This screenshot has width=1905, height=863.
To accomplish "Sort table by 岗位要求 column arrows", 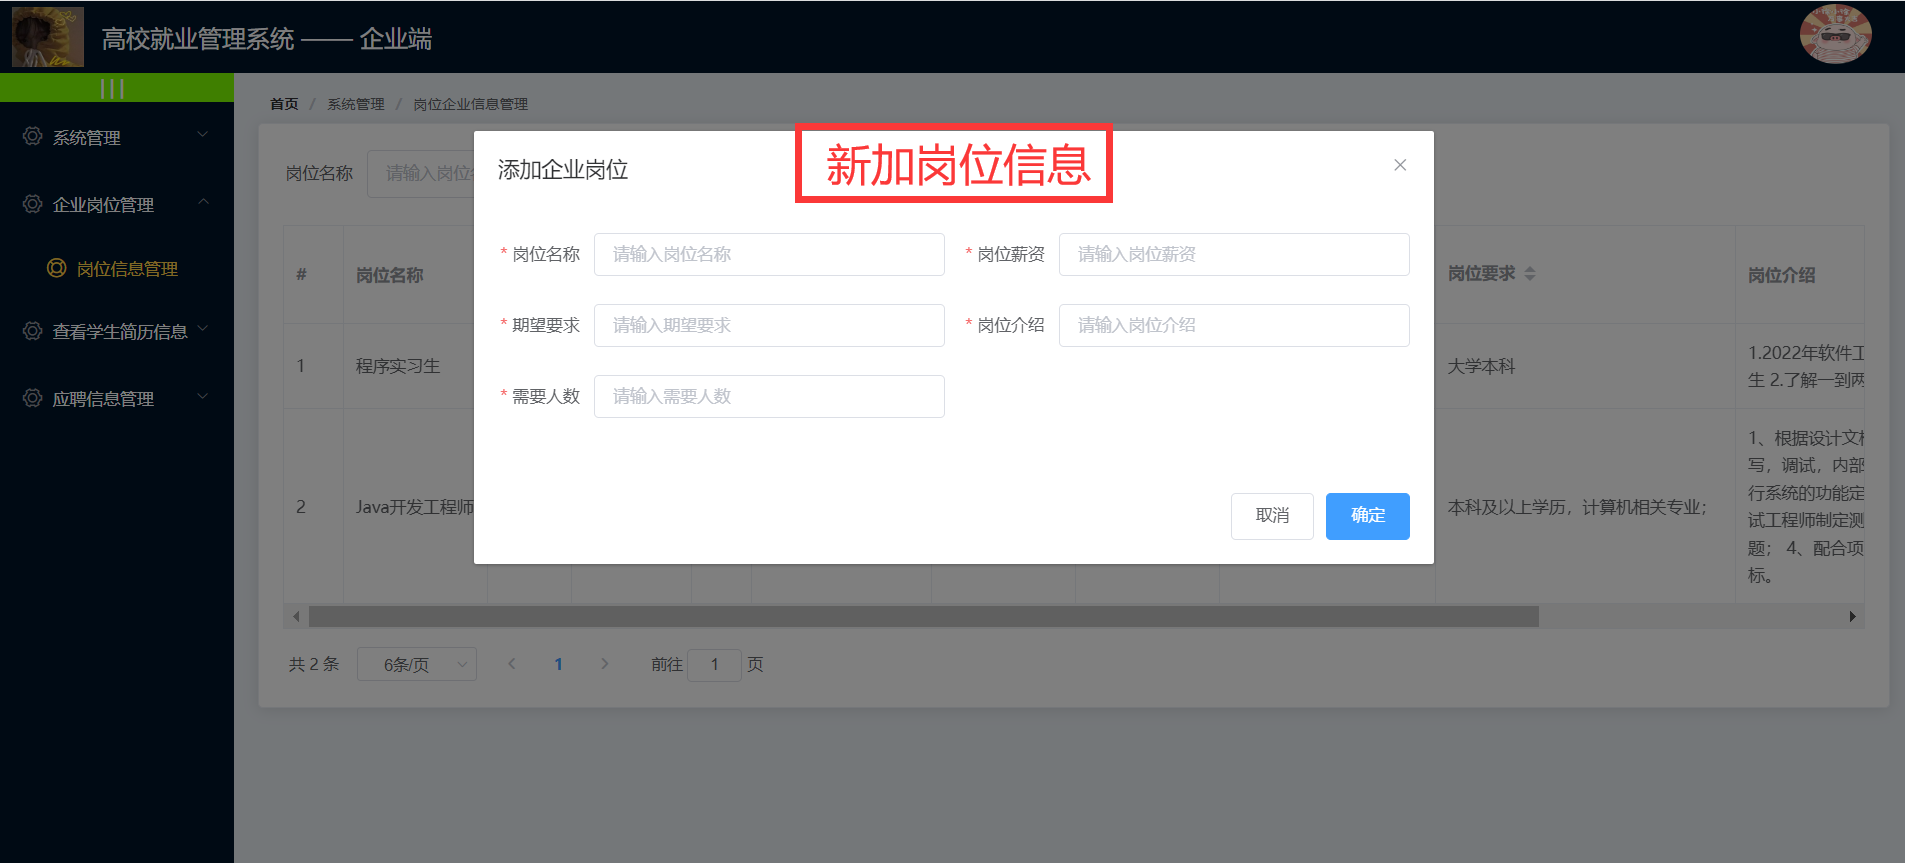I will click(x=1529, y=274).
